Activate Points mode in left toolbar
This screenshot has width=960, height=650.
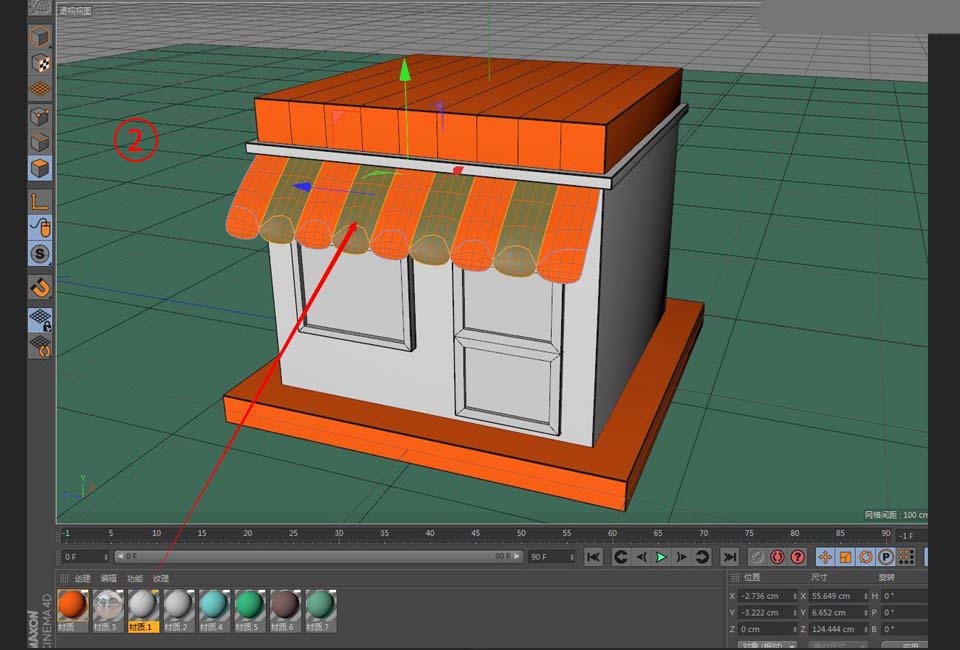tap(40, 117)
